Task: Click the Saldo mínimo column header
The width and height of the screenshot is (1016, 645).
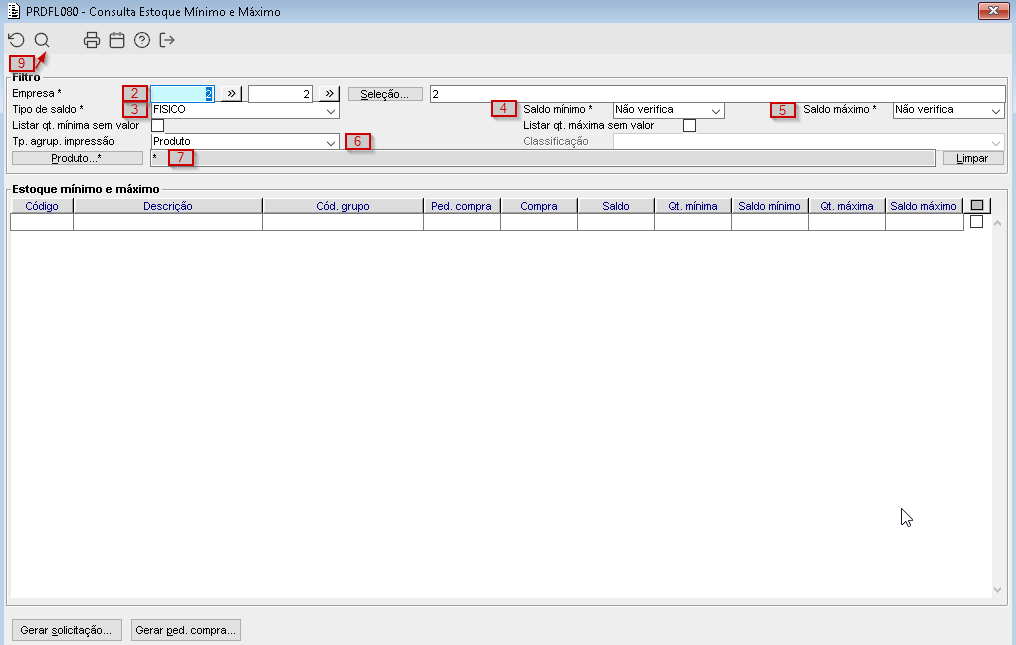Action: [770, 206]
